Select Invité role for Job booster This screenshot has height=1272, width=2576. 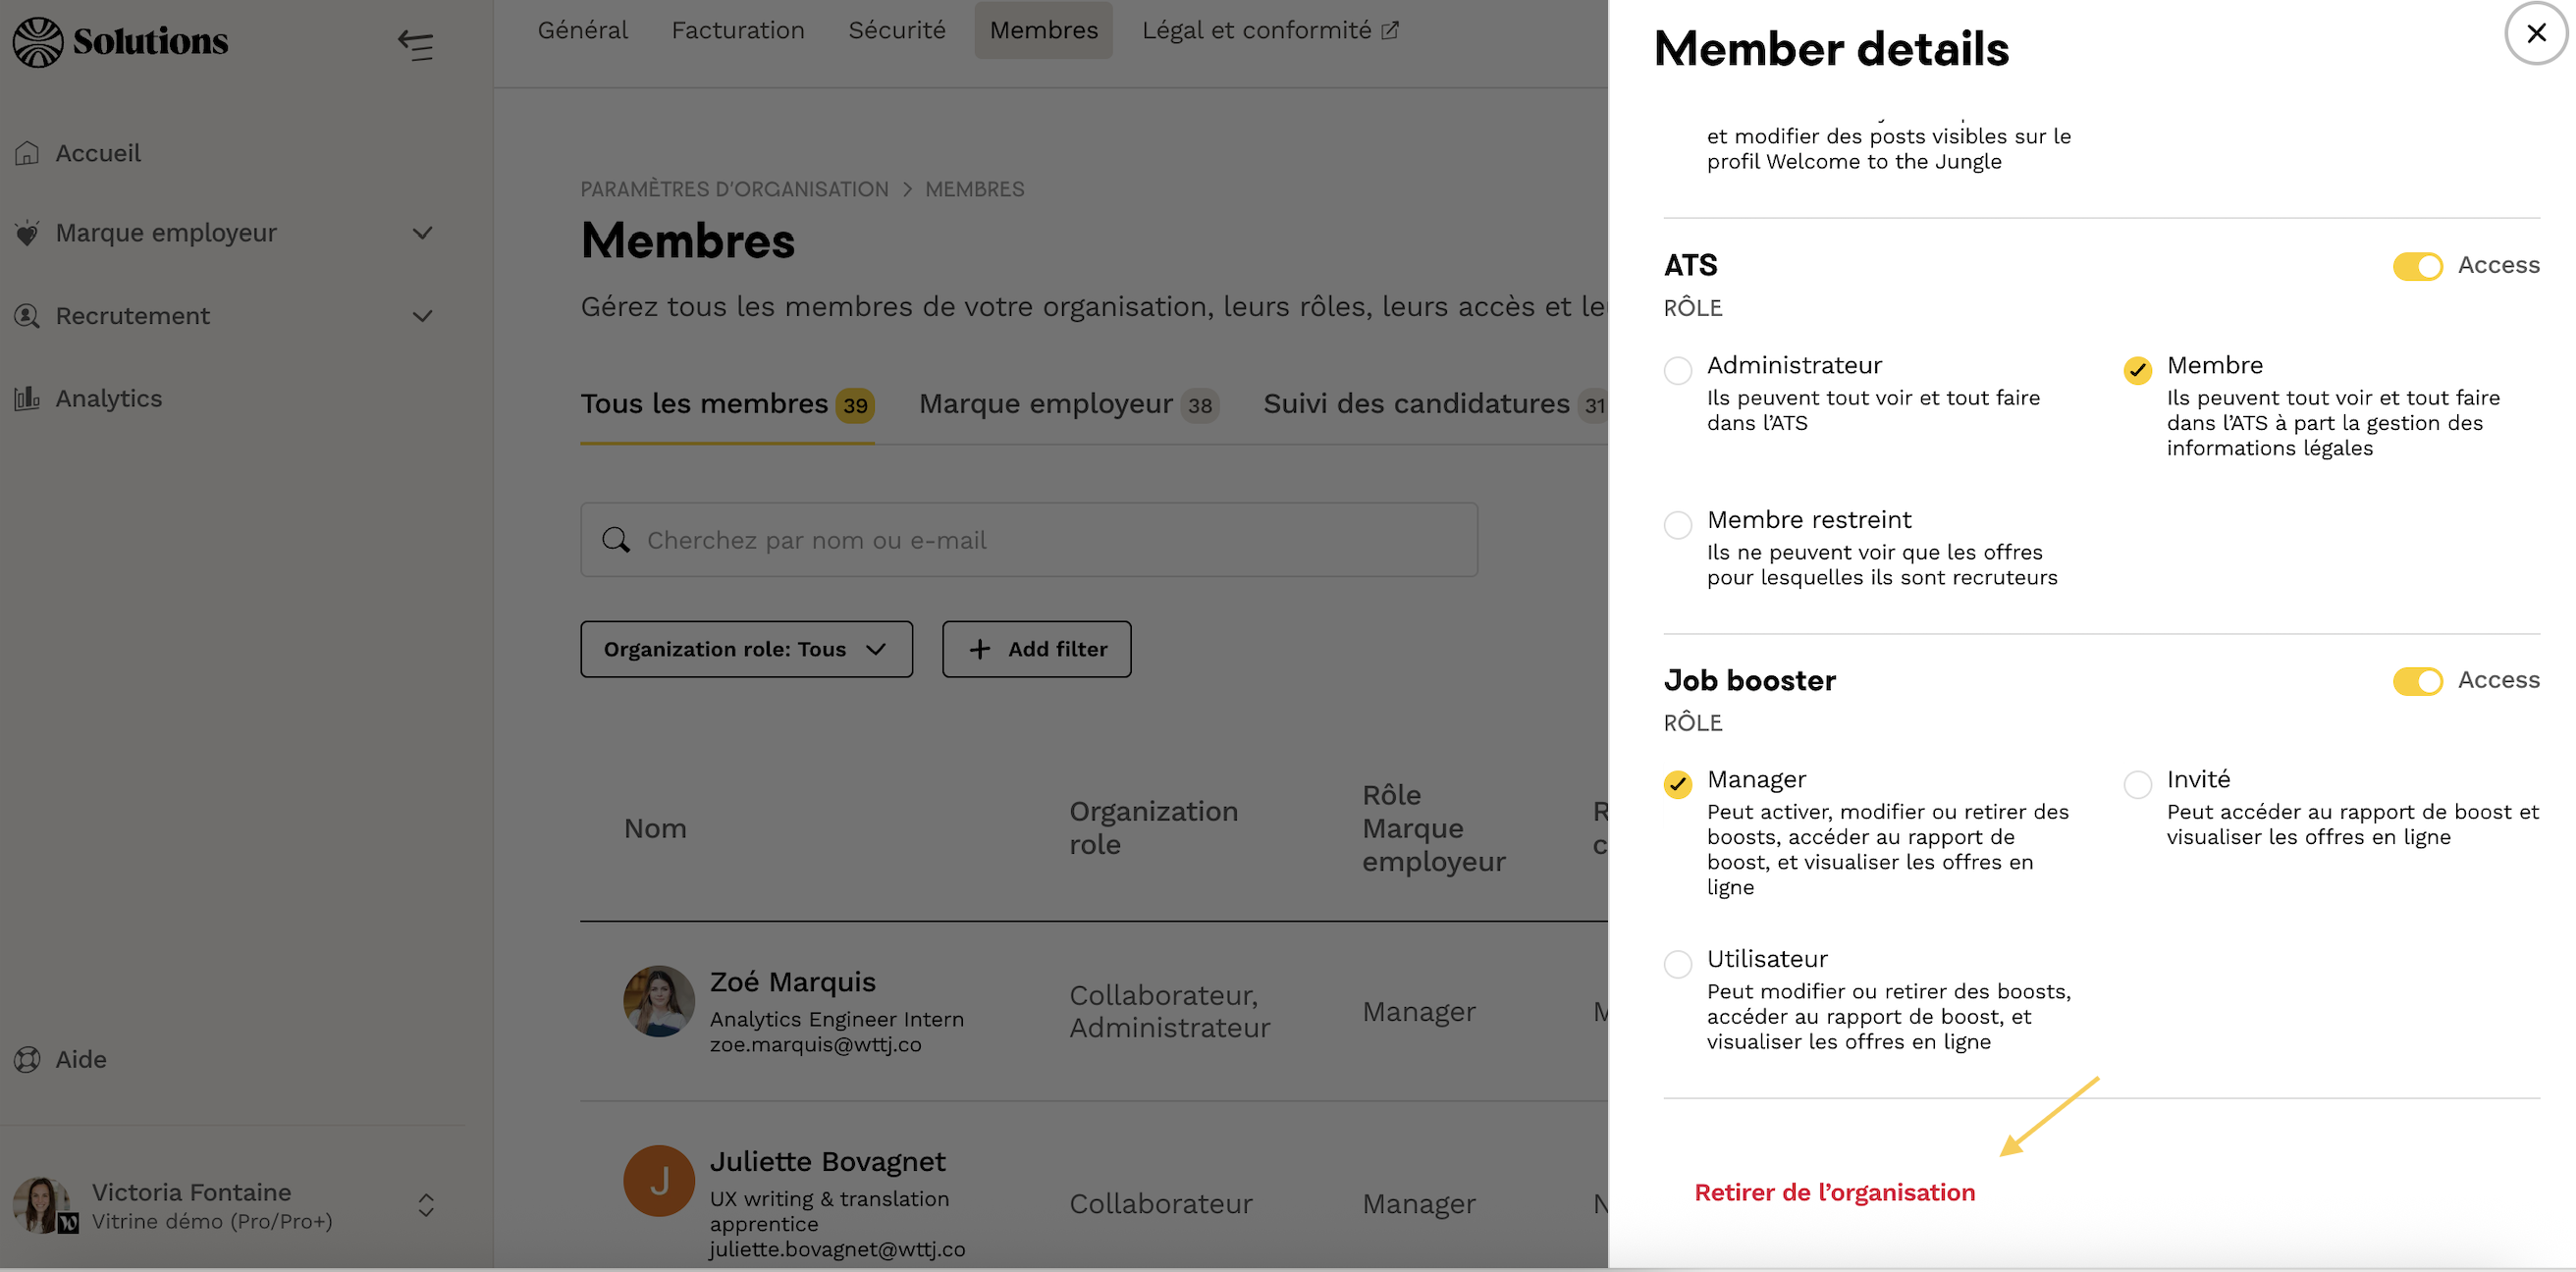tap(2137, 784)
